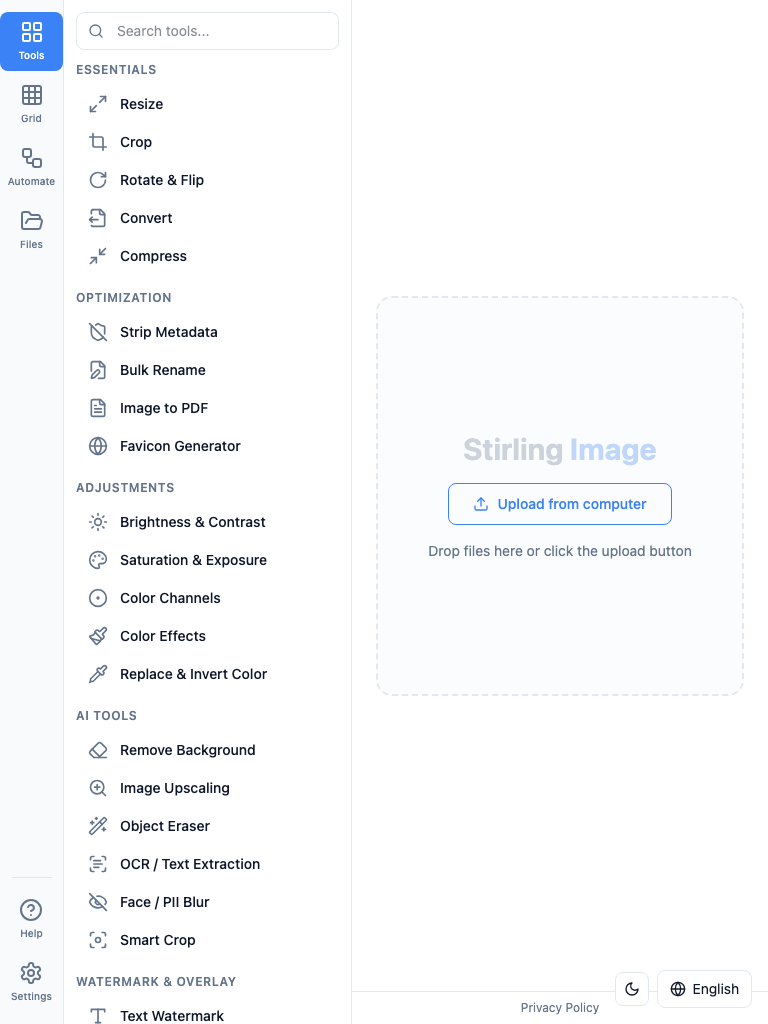This screenshot has width=768, height=1024.
Task: Click the Remove Background eraser icon
Action: pos(98,750)
